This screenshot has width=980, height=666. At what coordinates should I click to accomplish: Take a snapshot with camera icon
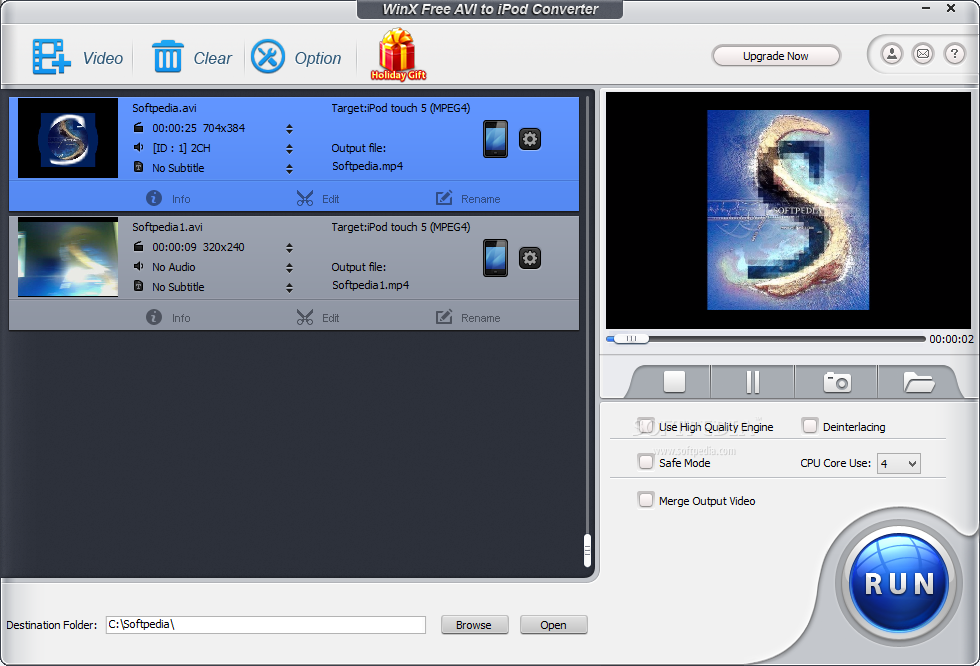[838, 382]
